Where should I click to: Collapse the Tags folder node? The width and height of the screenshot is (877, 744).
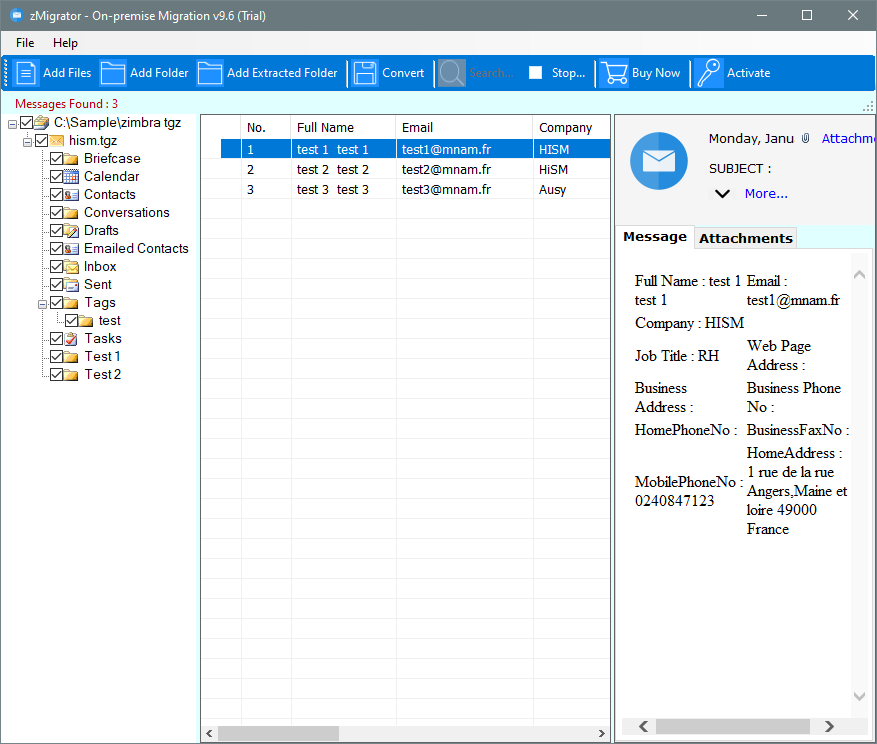pos(43,304)
